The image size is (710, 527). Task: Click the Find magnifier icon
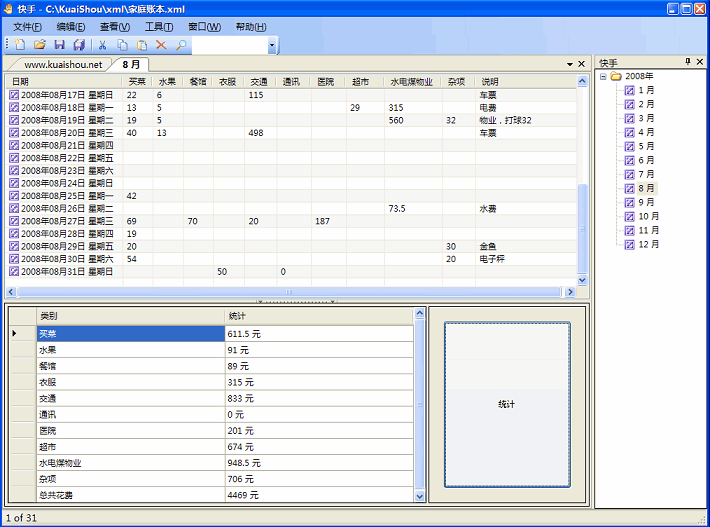click(181, 45)
